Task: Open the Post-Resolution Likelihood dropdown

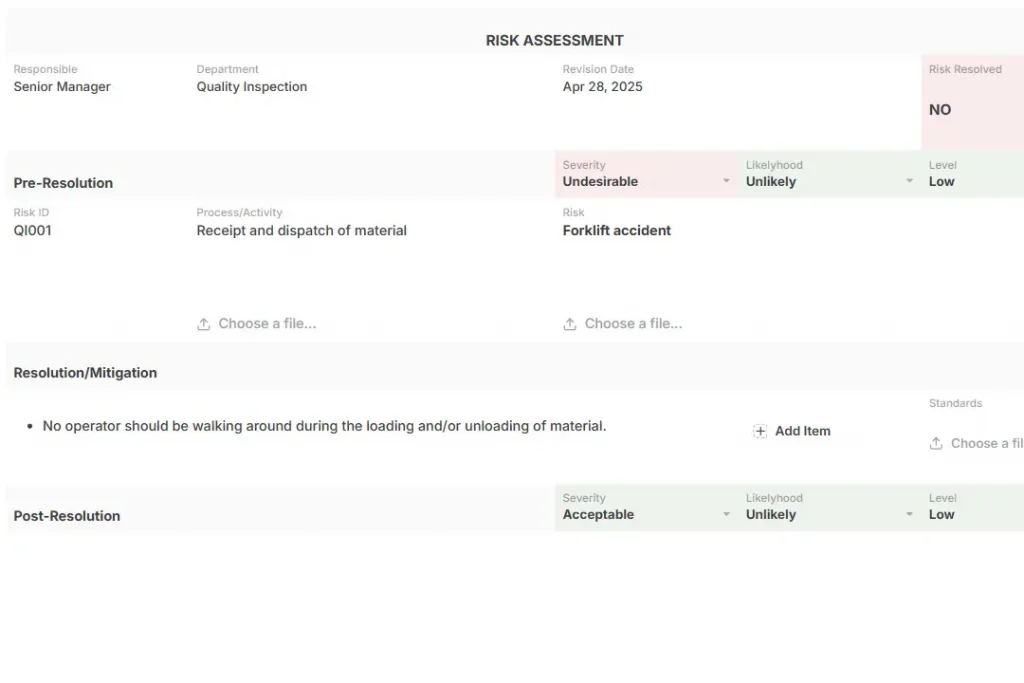Action: point(820,514)
